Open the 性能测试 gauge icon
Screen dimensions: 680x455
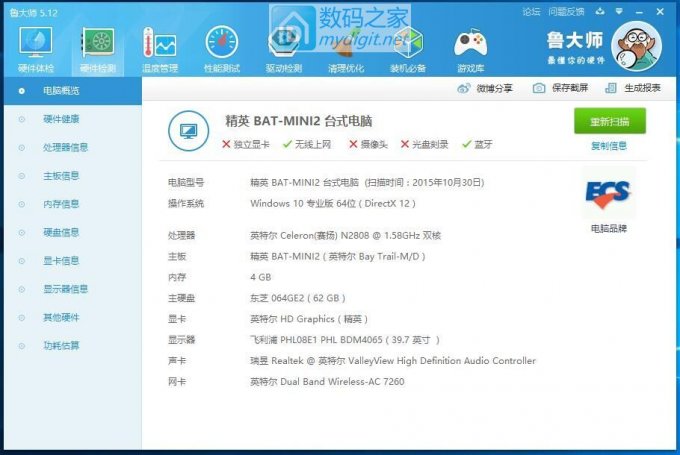[221, 44]
